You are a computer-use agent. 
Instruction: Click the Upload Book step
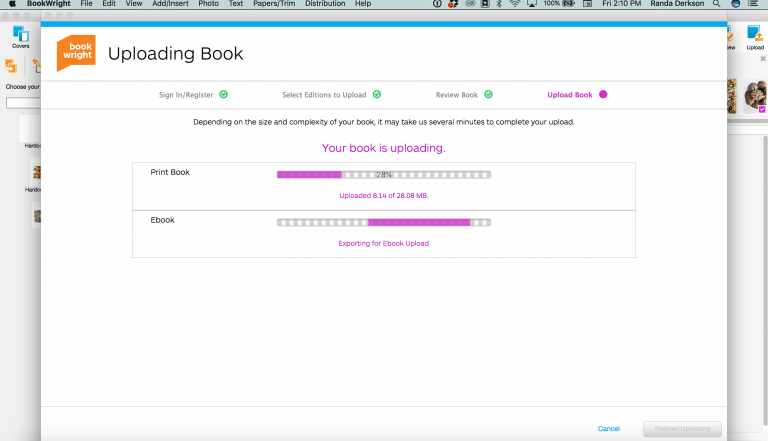(570, 95)
